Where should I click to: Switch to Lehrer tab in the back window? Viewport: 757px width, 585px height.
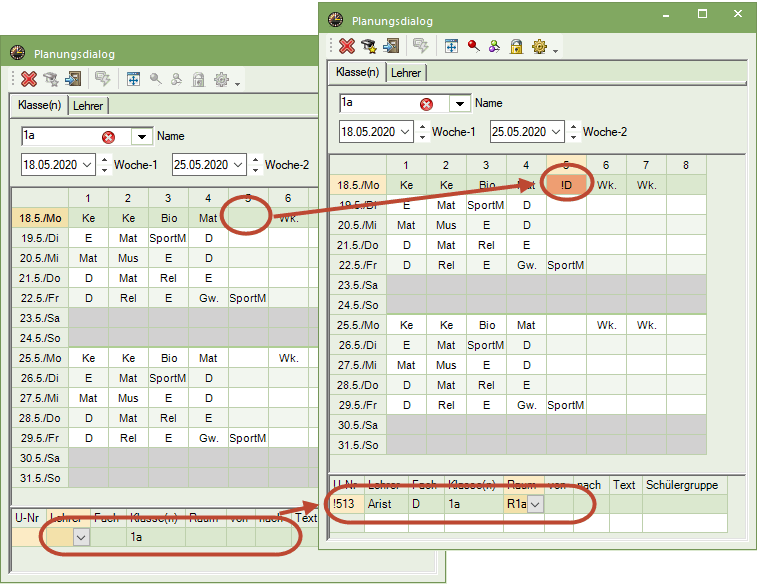[x=88, y=106]
